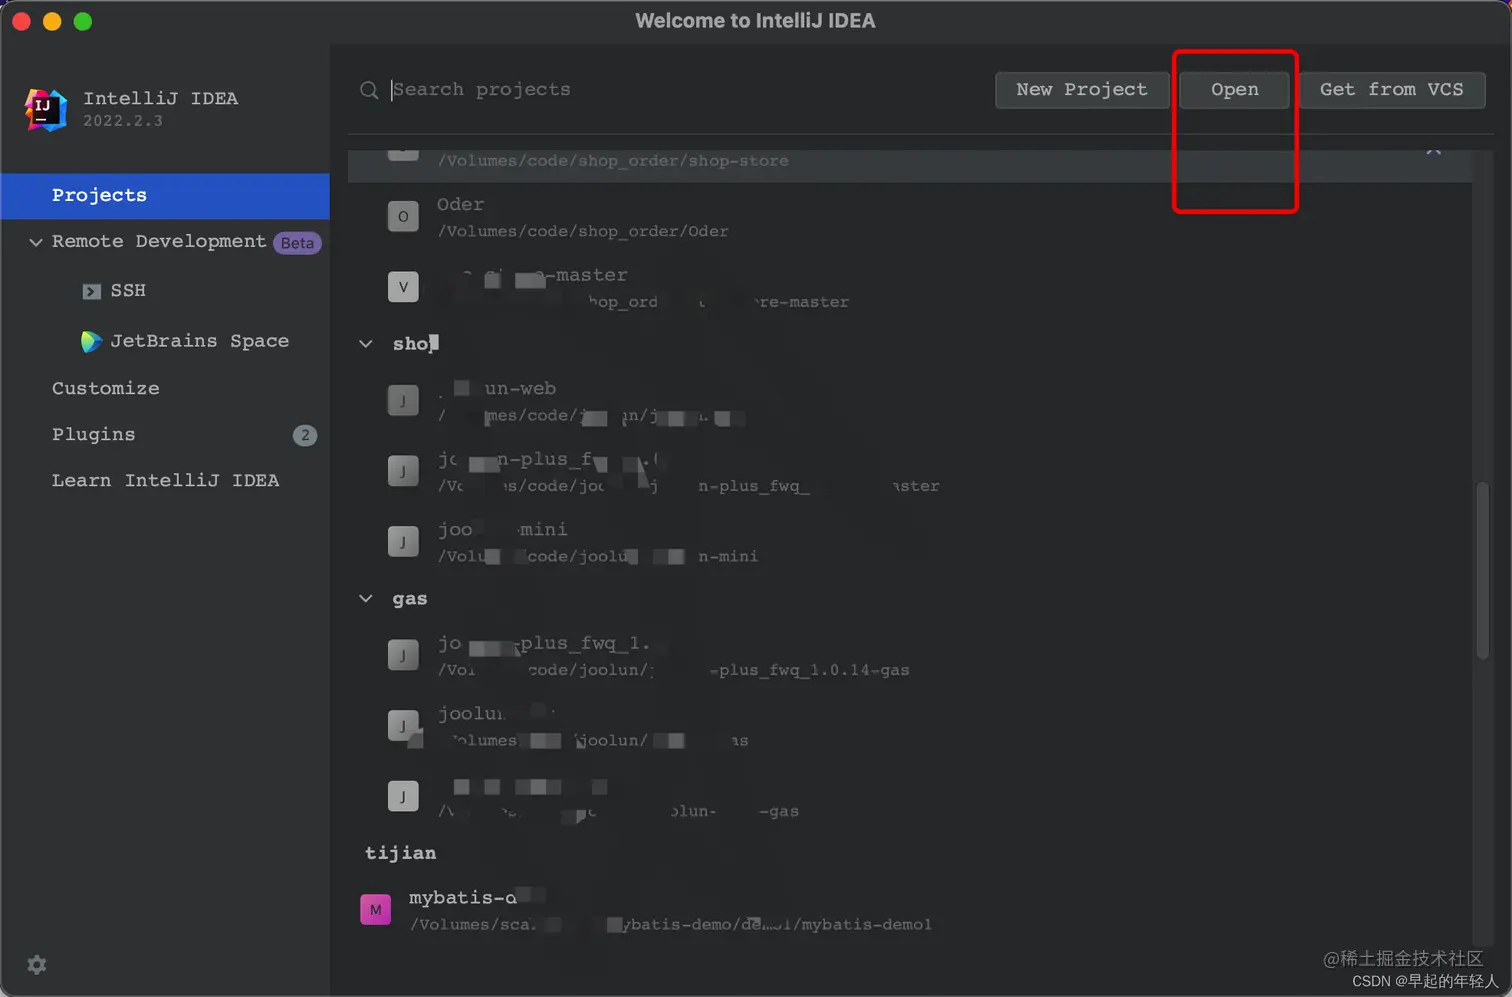Image resolution: width=1512 pixels, height=997 pixels.
Task: Open settings gear at bottom left
Action: [37, 965]
